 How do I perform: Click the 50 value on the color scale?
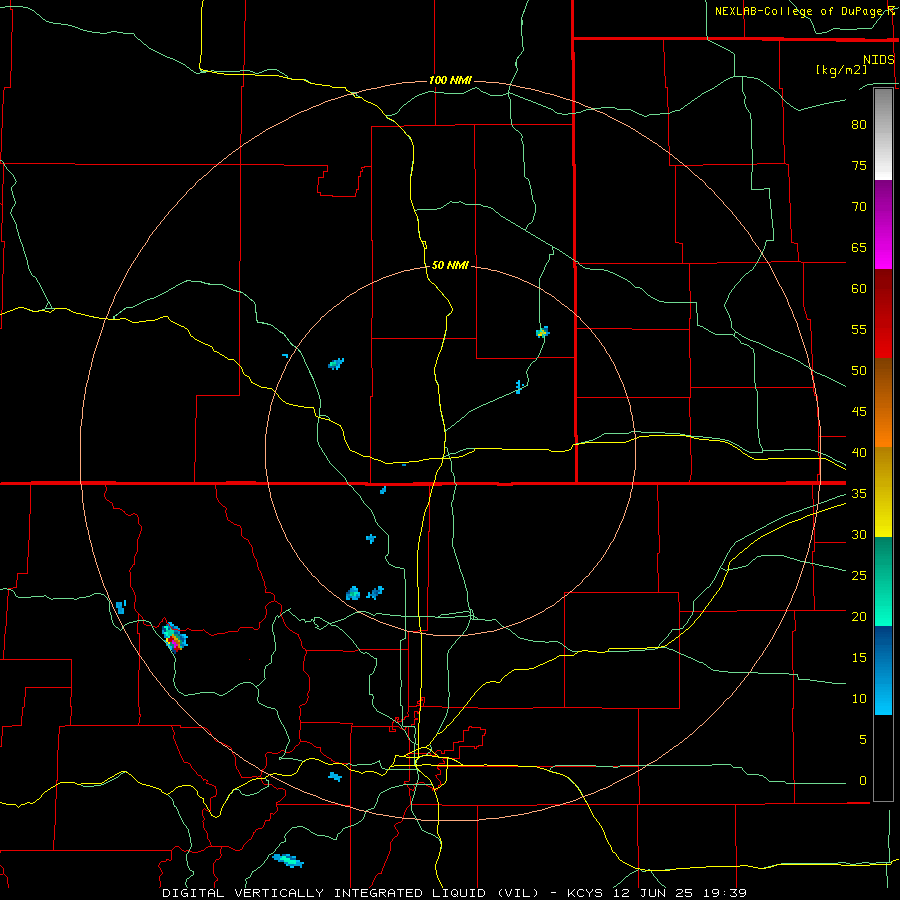[859, 371]
